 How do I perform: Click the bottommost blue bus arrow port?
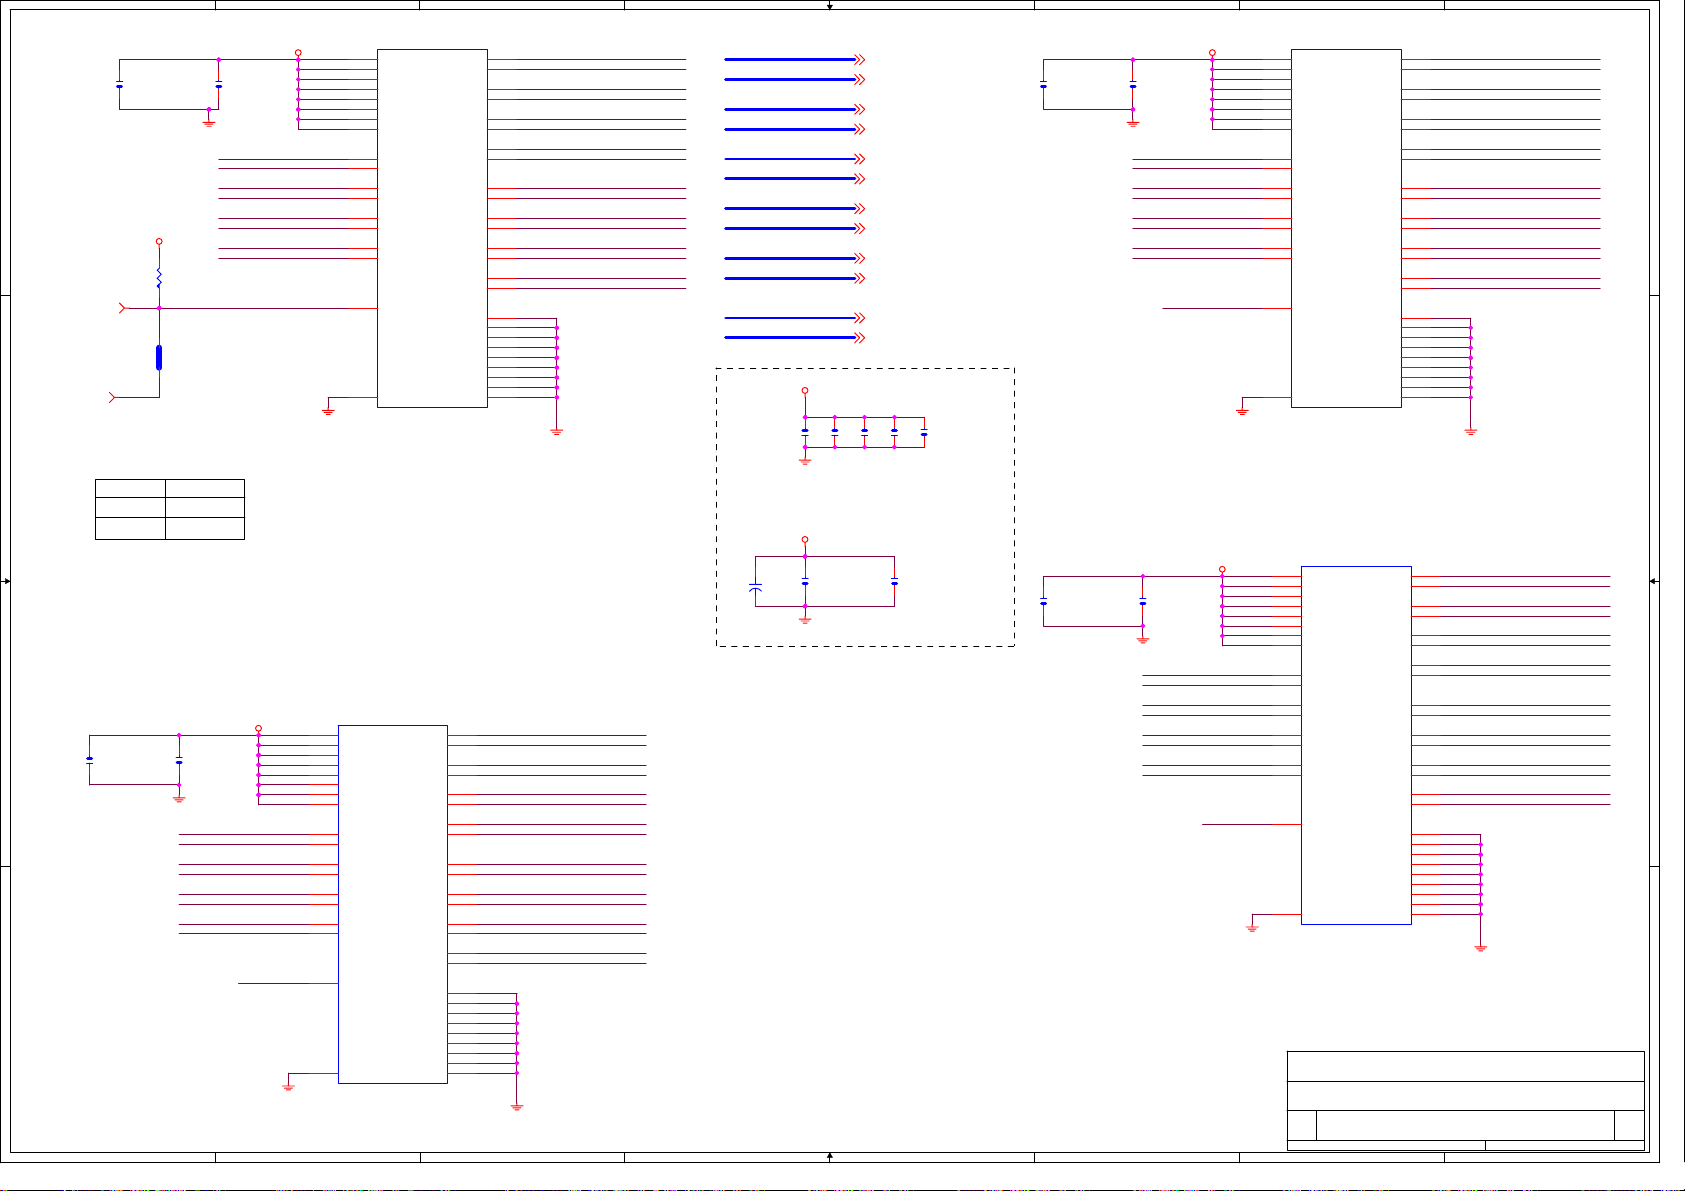point(860,338)
